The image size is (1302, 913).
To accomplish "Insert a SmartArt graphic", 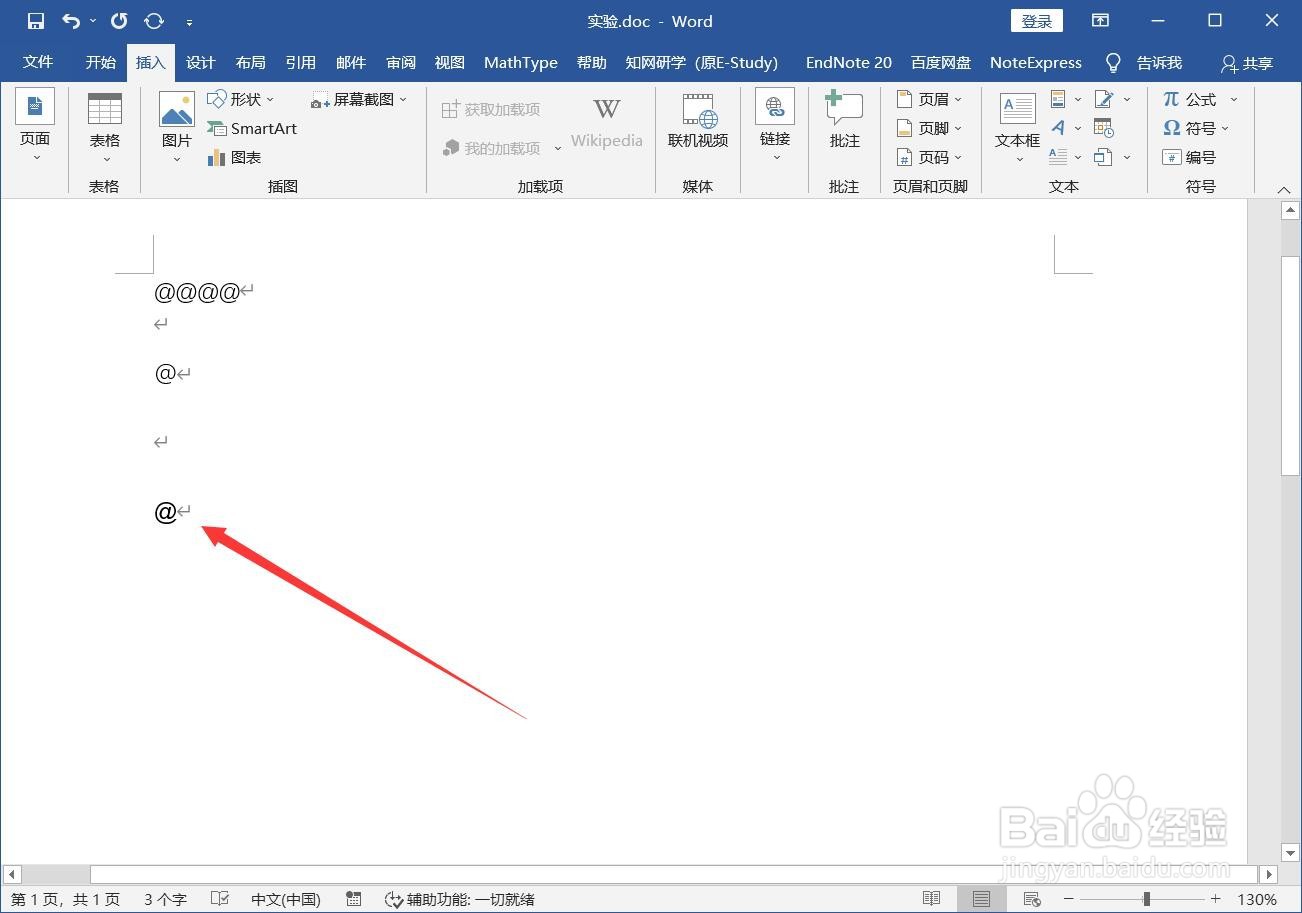I will (252, 128).
